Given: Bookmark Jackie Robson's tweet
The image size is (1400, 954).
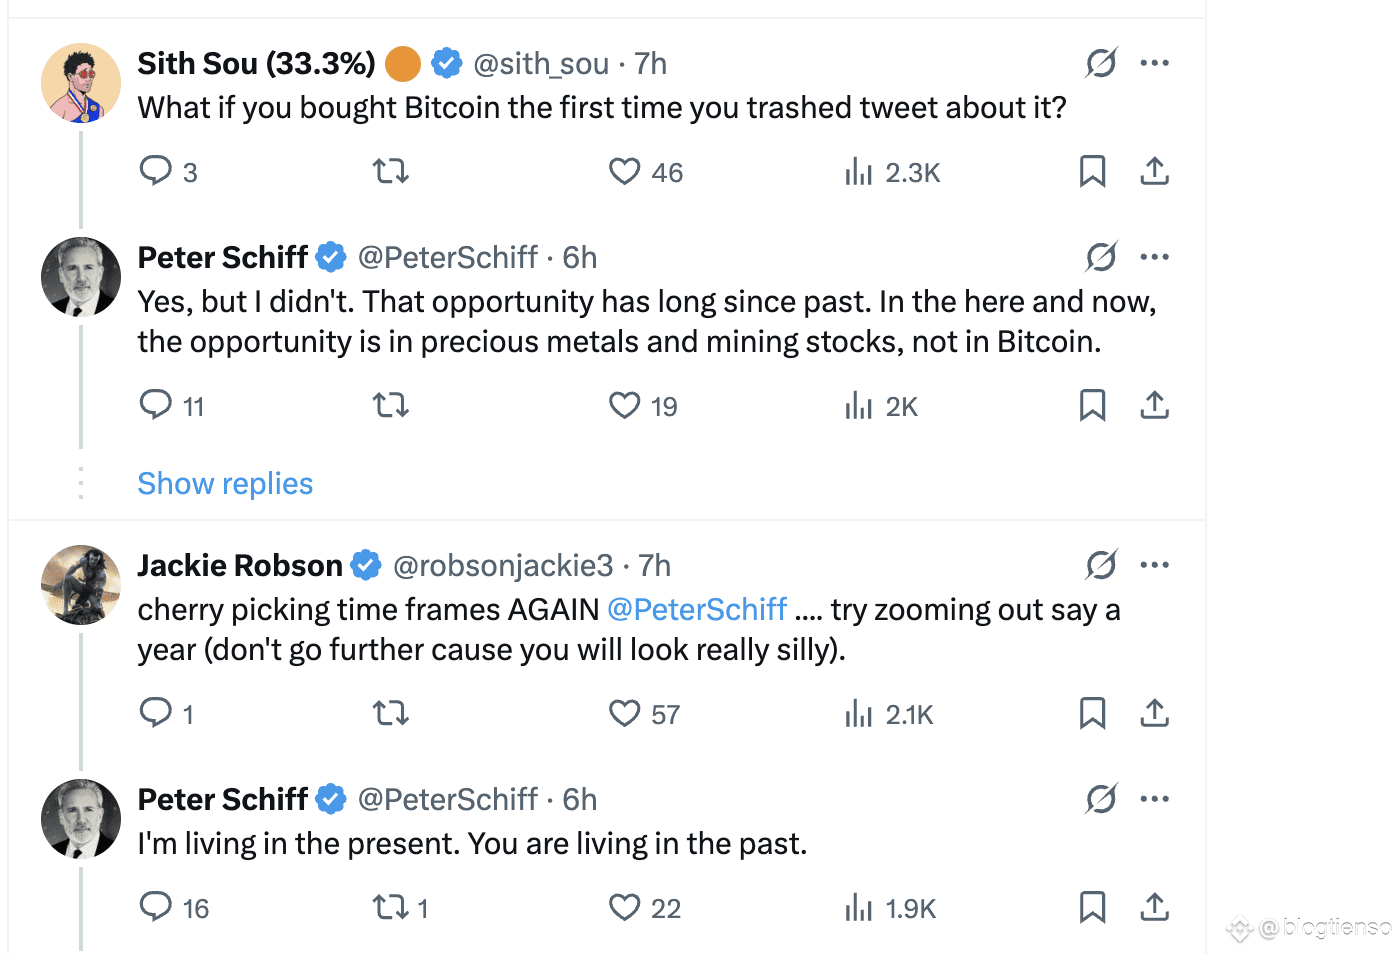Looking at the screenshot, I should (x=1092, y=713).
